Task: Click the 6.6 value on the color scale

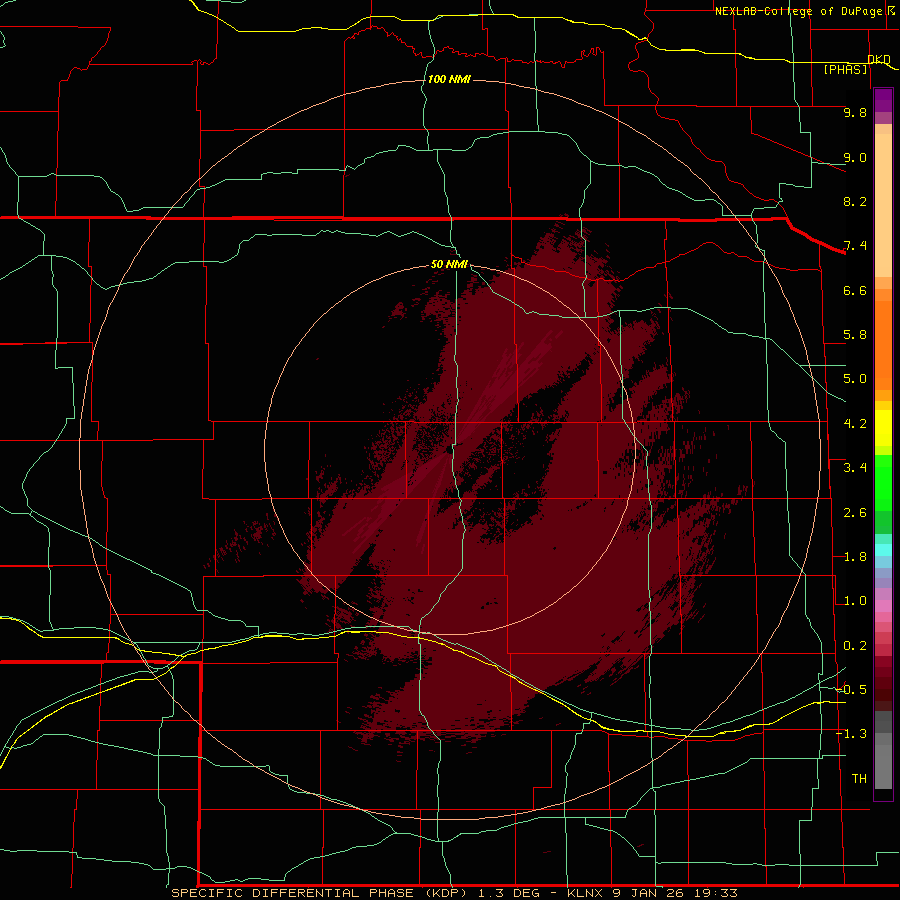Action: point(855,290)
